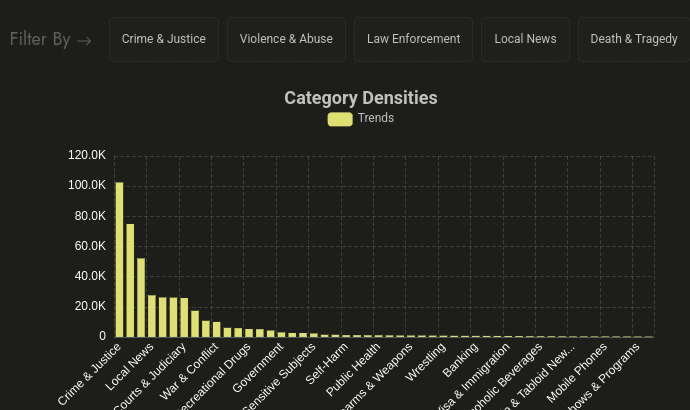690x410 pixels.
Task: Click the Trends legend label
Action: 376,118
